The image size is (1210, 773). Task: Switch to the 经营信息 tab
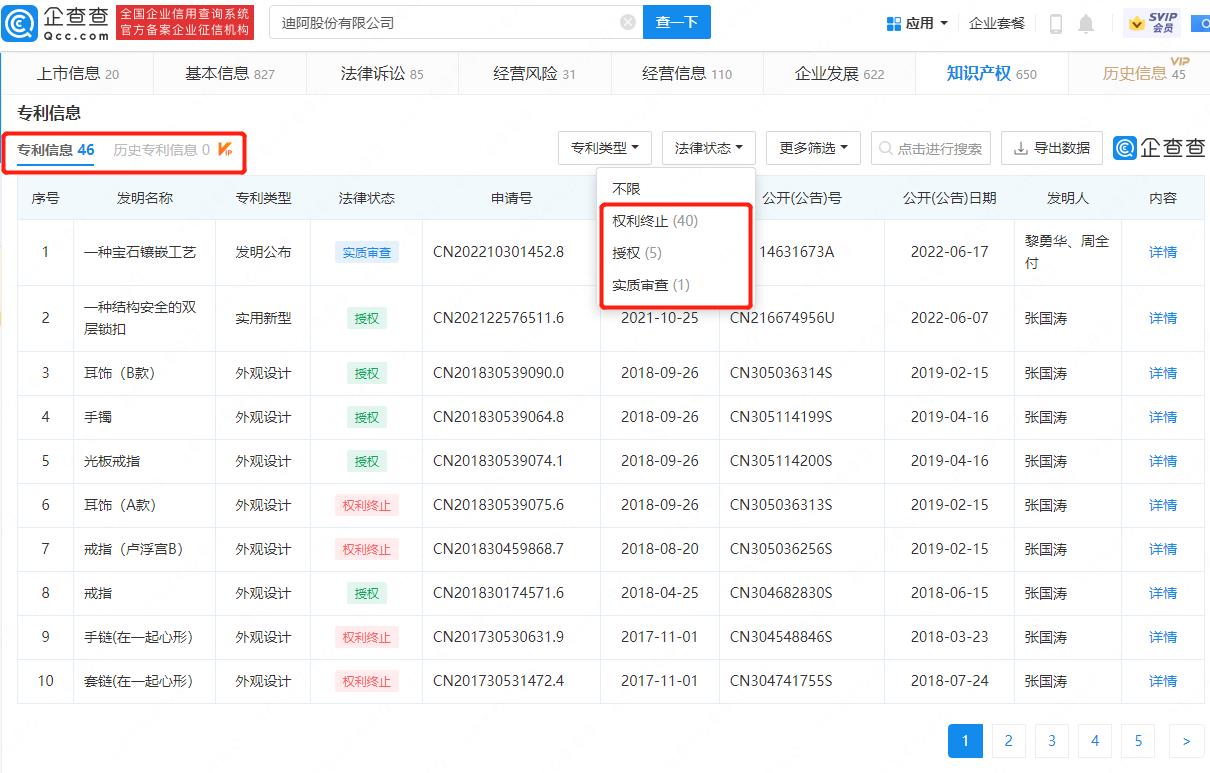pos(687,73)
